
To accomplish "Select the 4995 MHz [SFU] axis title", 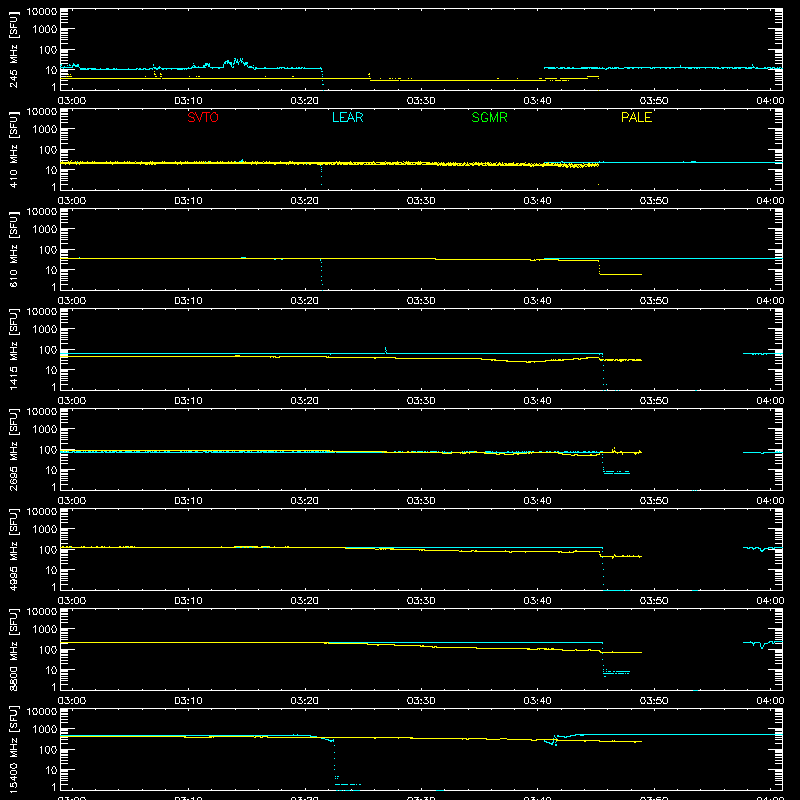I will click(x=14, y=549).
